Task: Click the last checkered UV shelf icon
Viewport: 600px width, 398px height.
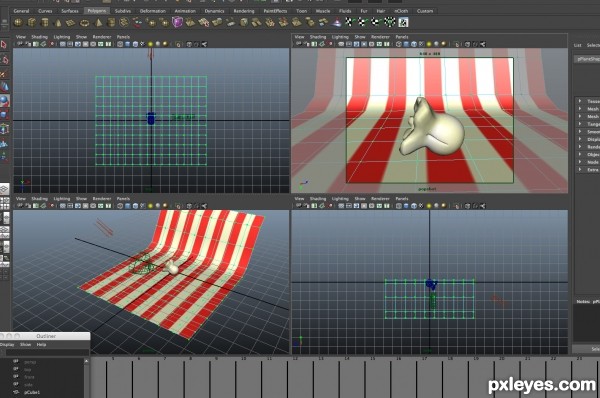Action: [403, 23]
